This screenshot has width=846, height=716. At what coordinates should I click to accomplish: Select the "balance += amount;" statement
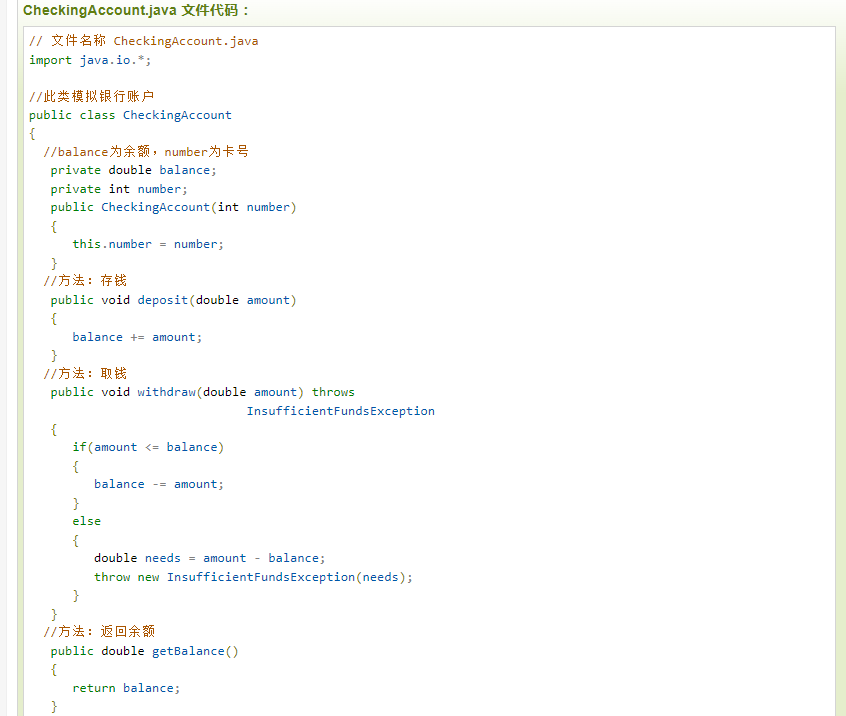(137, 337)
